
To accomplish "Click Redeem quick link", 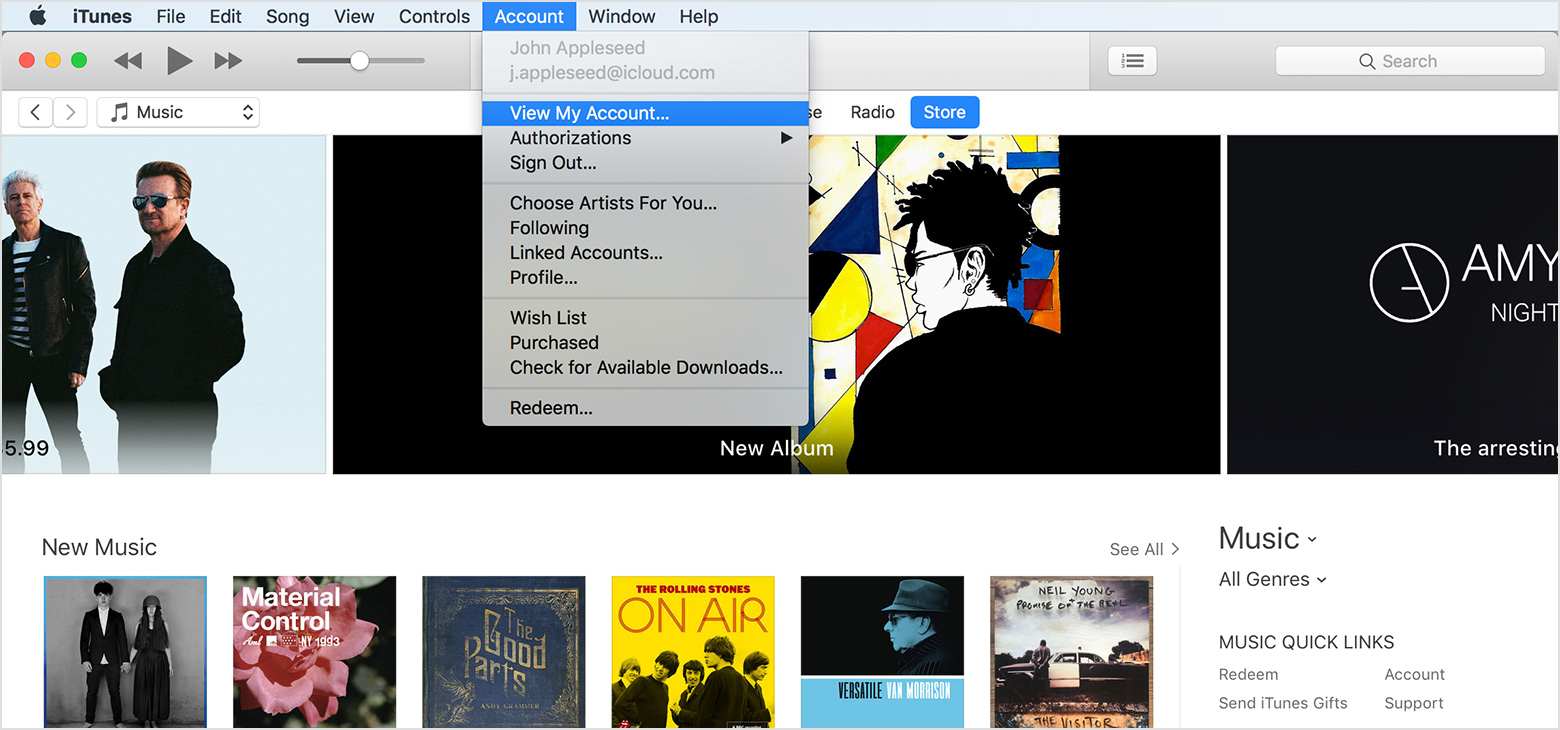I will [x=1248, y=675].
